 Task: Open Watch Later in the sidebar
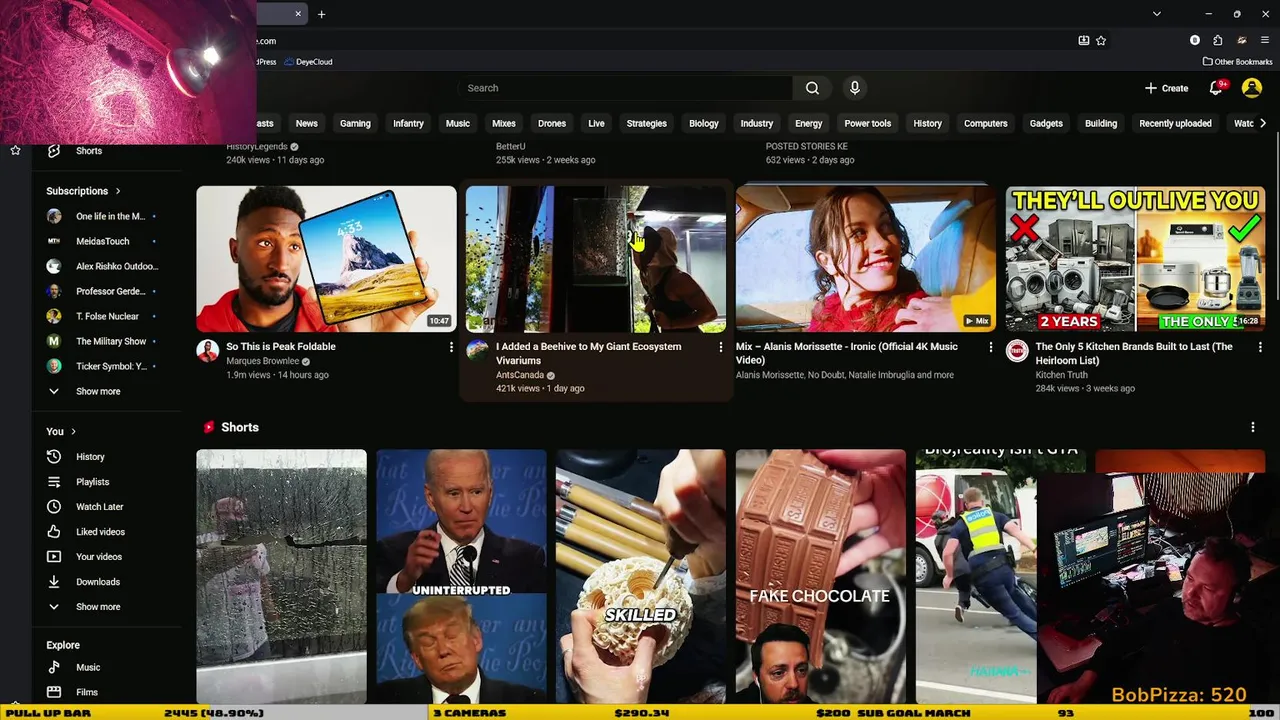[x=99, y=507]
